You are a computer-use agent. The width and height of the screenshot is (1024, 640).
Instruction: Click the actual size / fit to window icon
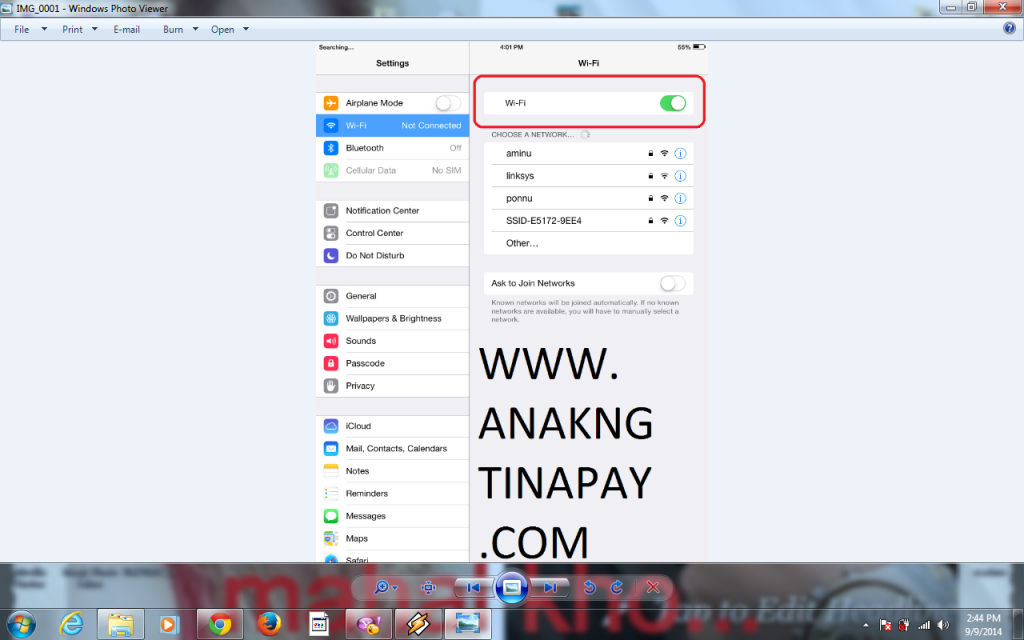[x=429, y=588]
